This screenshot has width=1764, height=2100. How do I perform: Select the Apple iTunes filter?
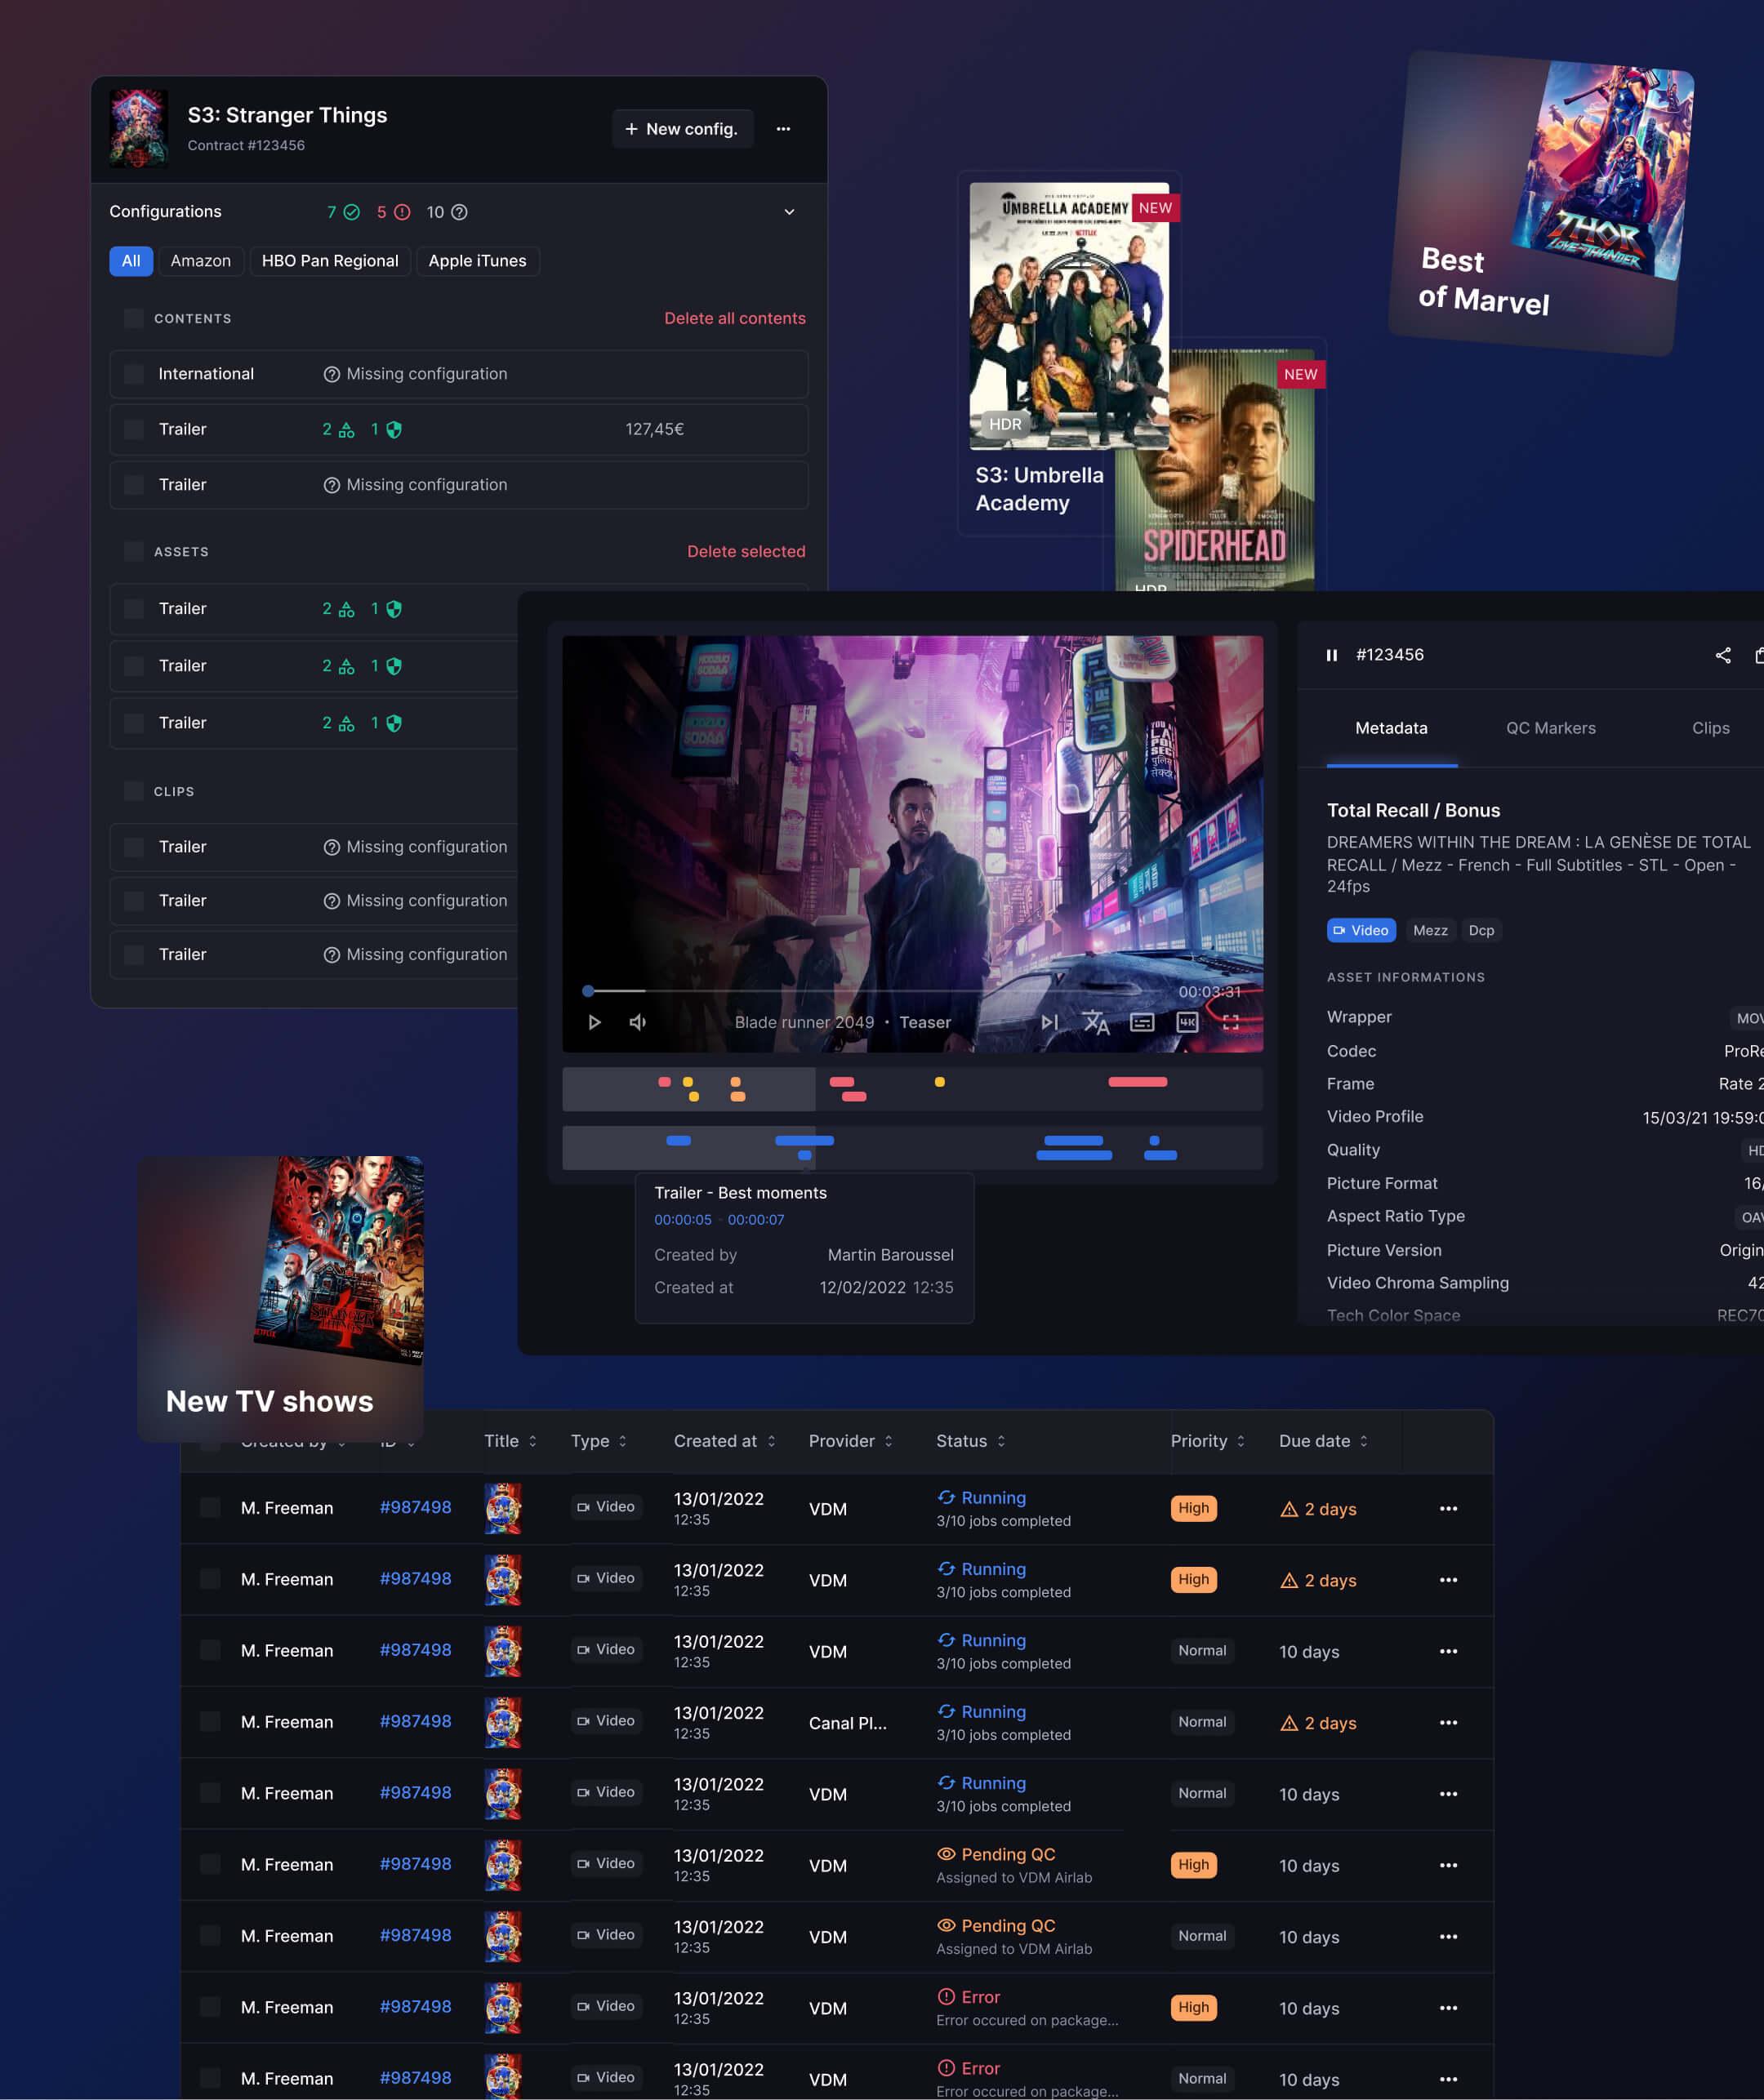point(477,261)
